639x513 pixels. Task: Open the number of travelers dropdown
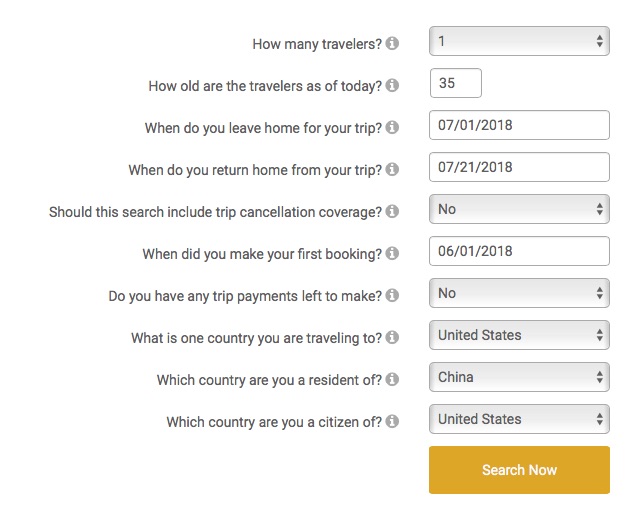[x=519, y=41]
